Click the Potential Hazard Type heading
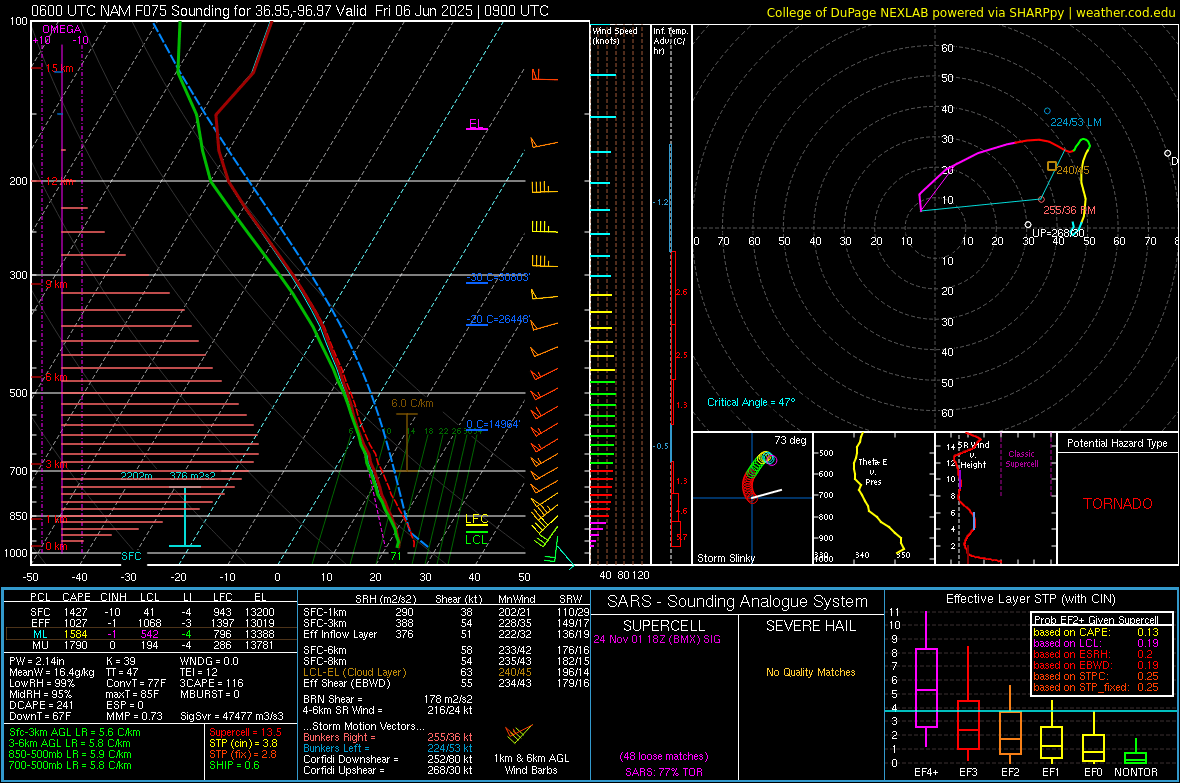 click(1117, 443)
